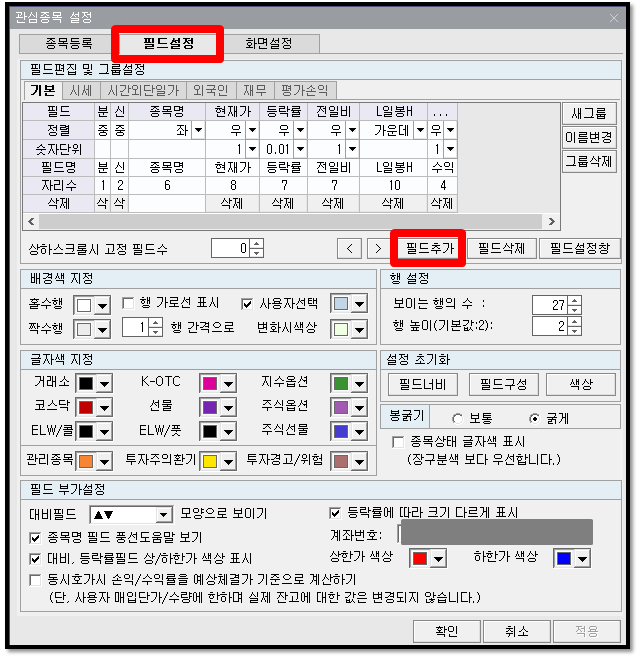Open the 대비필드 shape dropdown

pyautogui.click(x=164, y=515)
